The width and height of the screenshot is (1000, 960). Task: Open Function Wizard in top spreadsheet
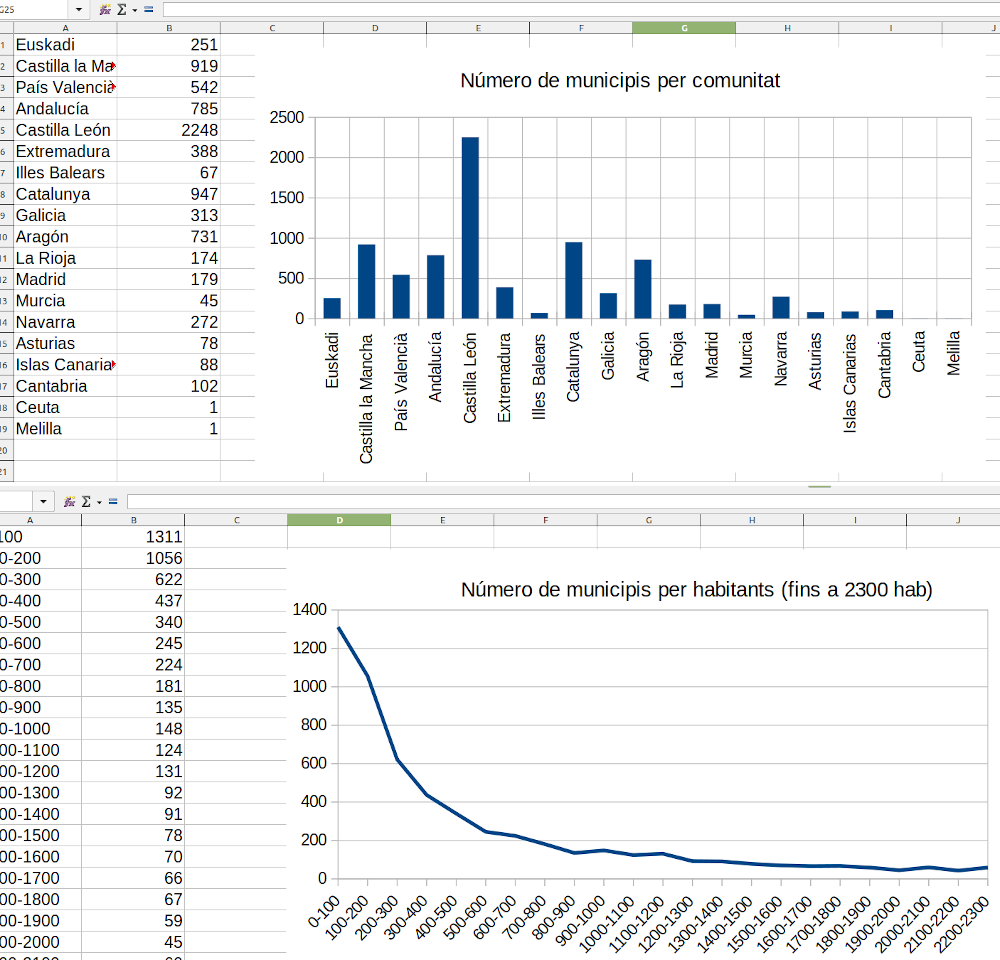click(x=105, y=9)
